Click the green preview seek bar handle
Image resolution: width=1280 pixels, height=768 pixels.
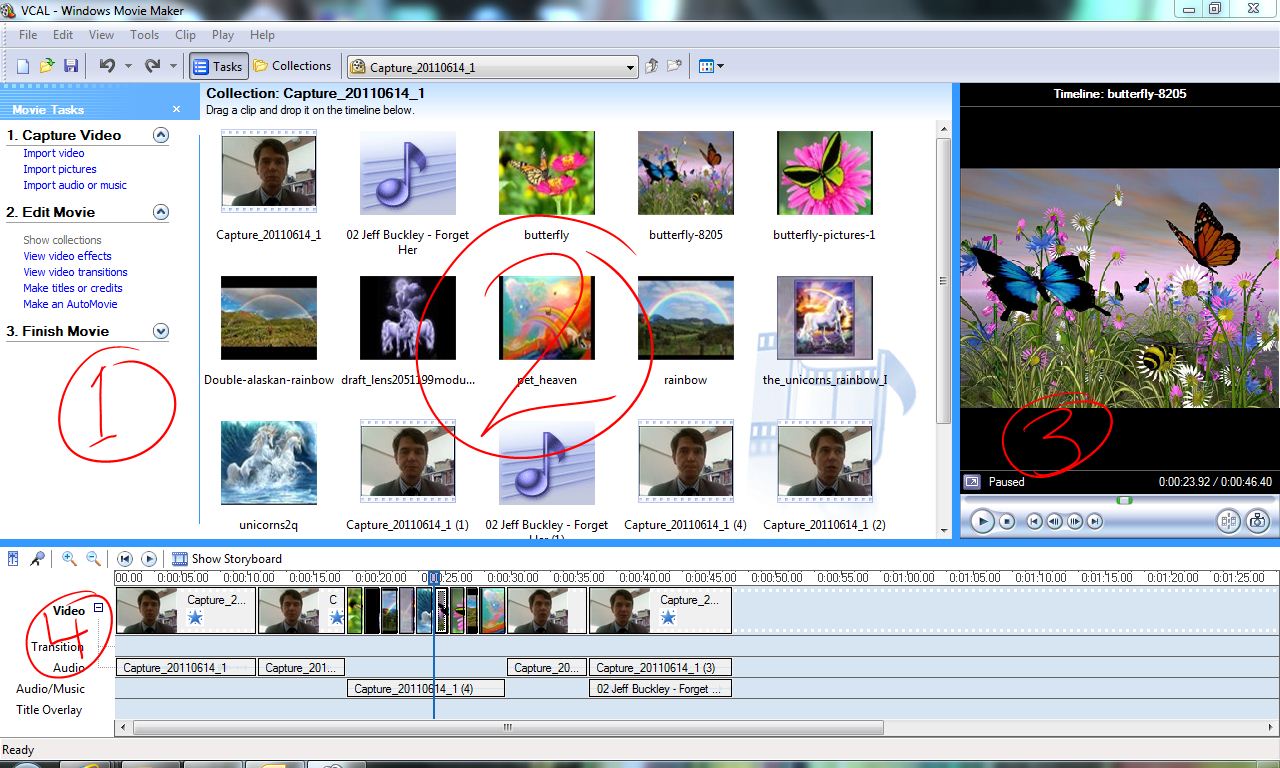[x=1125, y=500]
